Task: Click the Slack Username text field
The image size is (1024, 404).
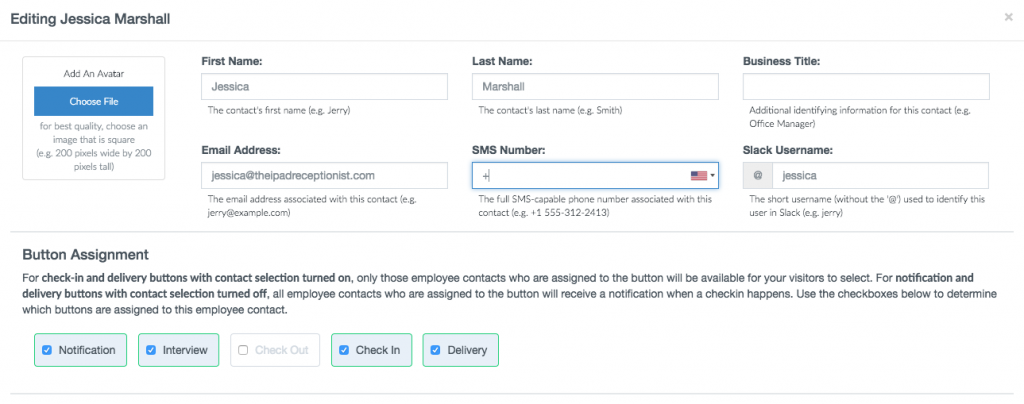Action: point(880,176)
